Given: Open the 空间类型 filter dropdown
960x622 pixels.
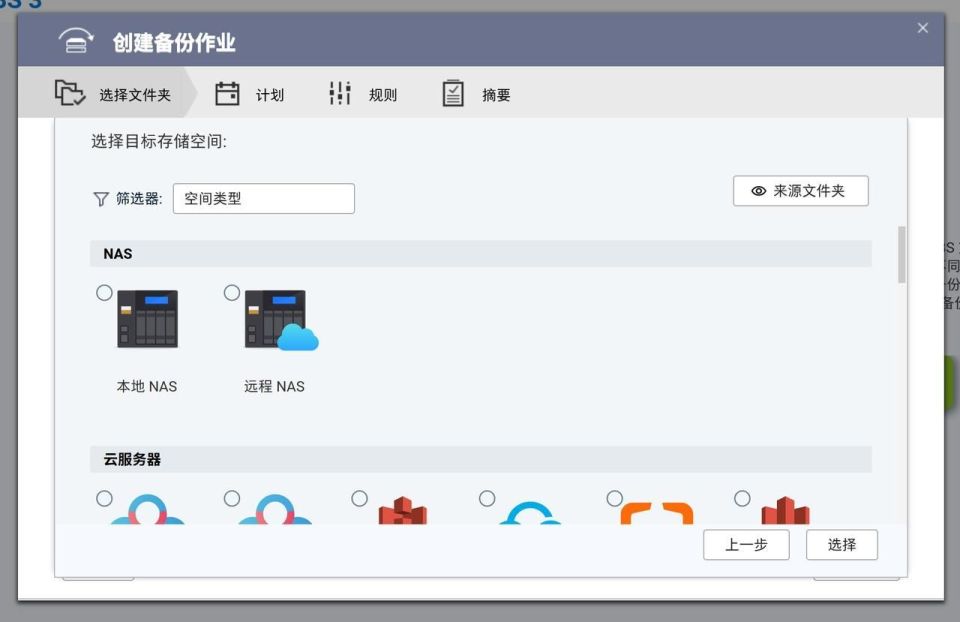Looking at the screenshot, I should (x=263, y=198).
